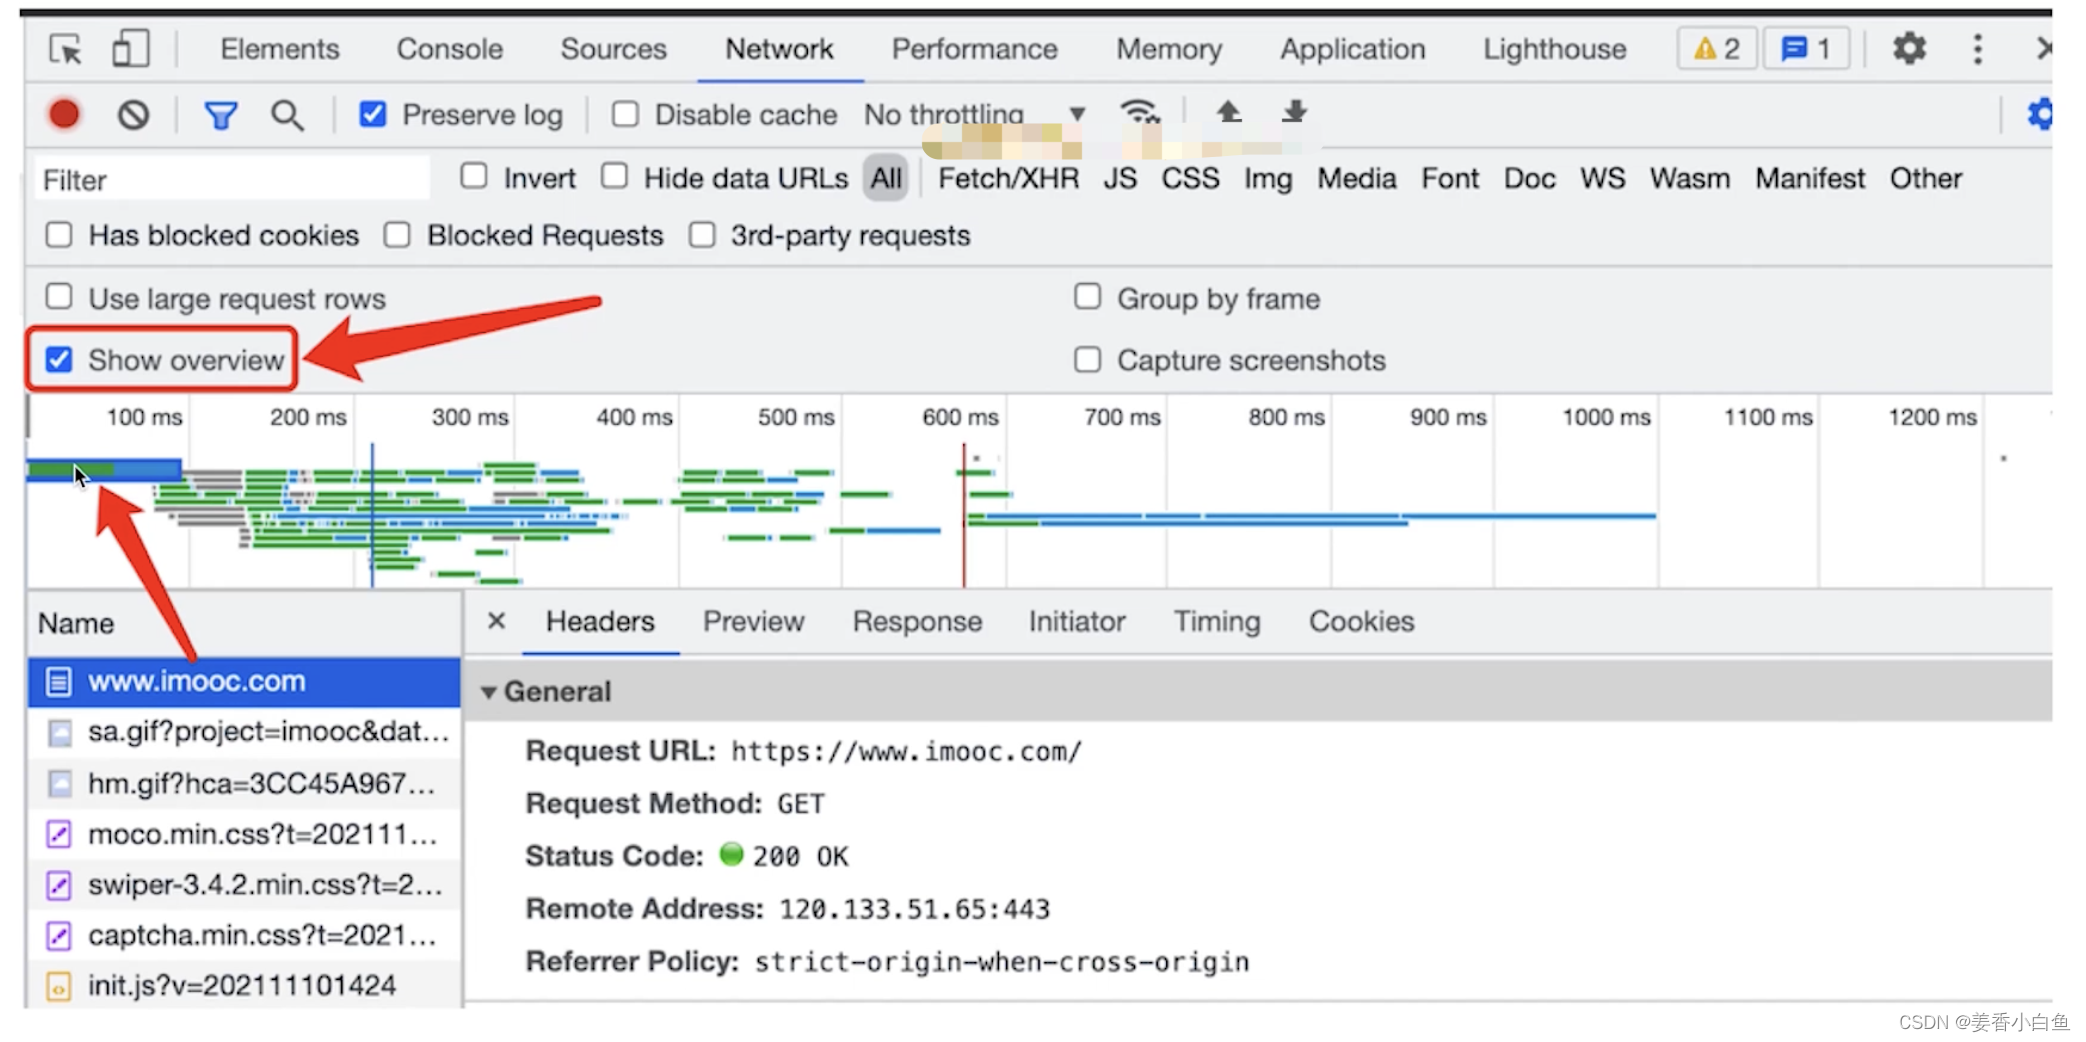This screenshot has width=2086, height=1042.
Task: Click script icon beside init.js
Action: (x=59, y=987)
